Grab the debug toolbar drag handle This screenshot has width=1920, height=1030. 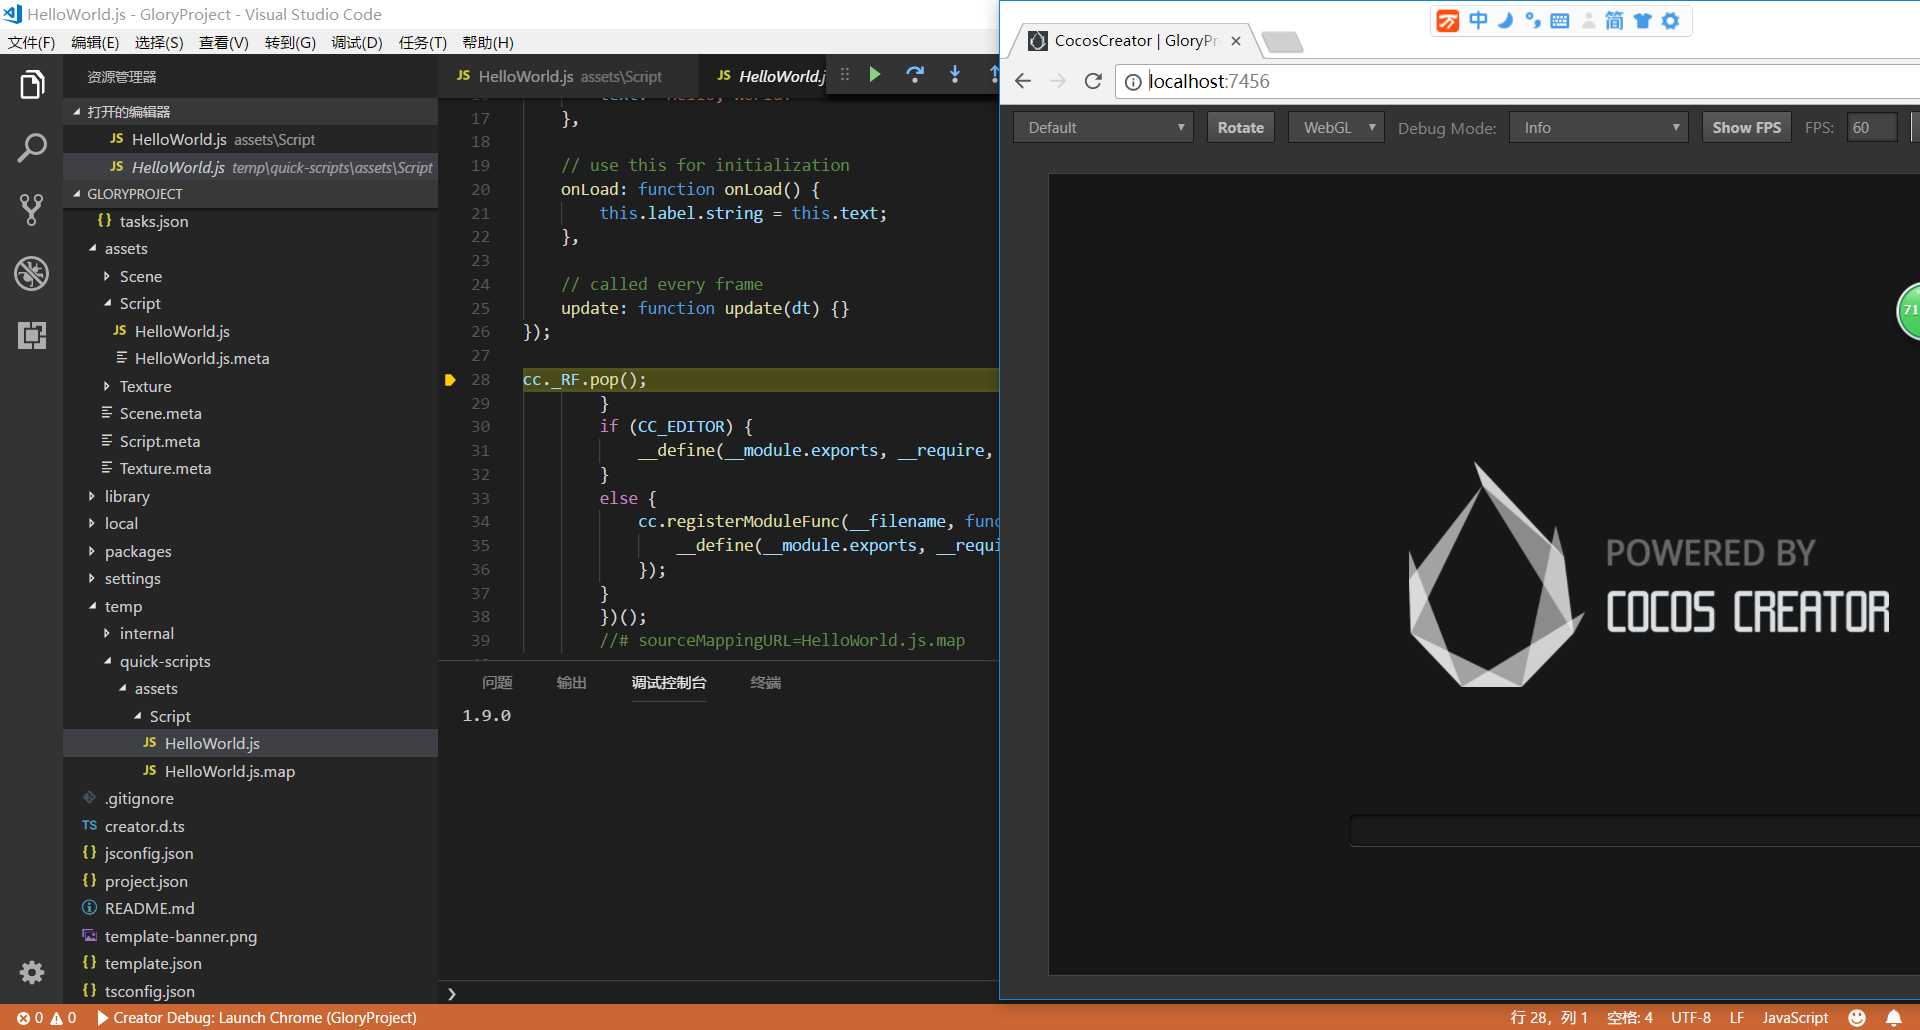coord(845,74)
